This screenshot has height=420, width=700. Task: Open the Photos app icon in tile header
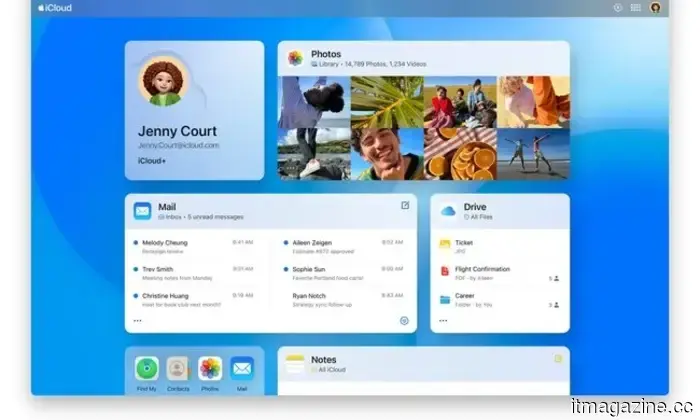point(296,58)
